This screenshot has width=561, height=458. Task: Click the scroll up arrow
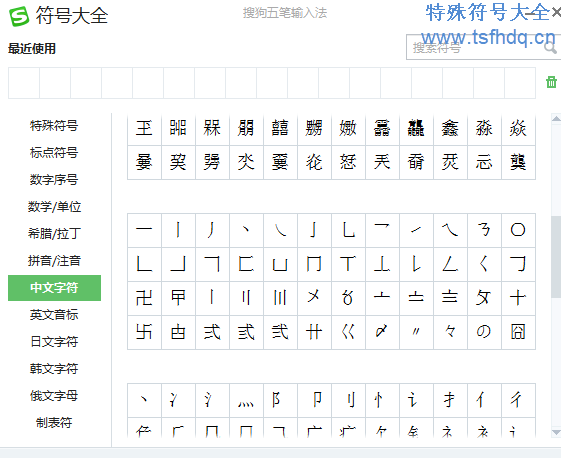tap(556, 119)
